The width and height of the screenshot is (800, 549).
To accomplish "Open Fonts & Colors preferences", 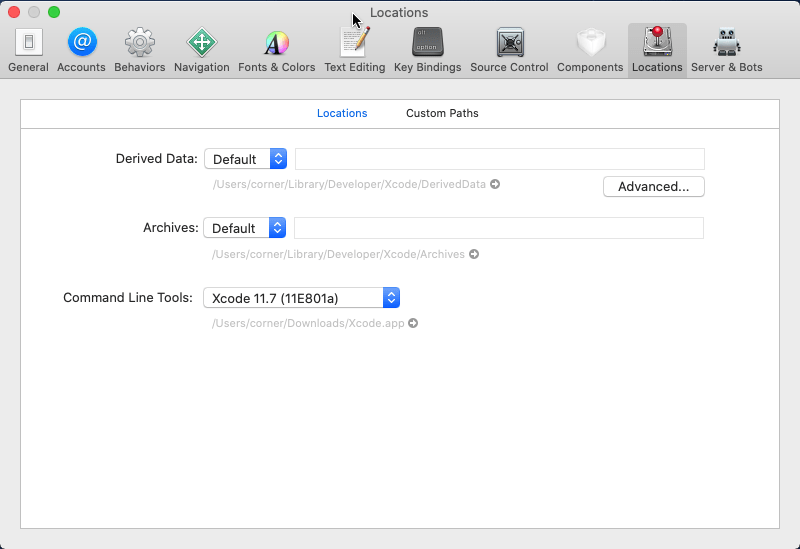I will [277, 51].
